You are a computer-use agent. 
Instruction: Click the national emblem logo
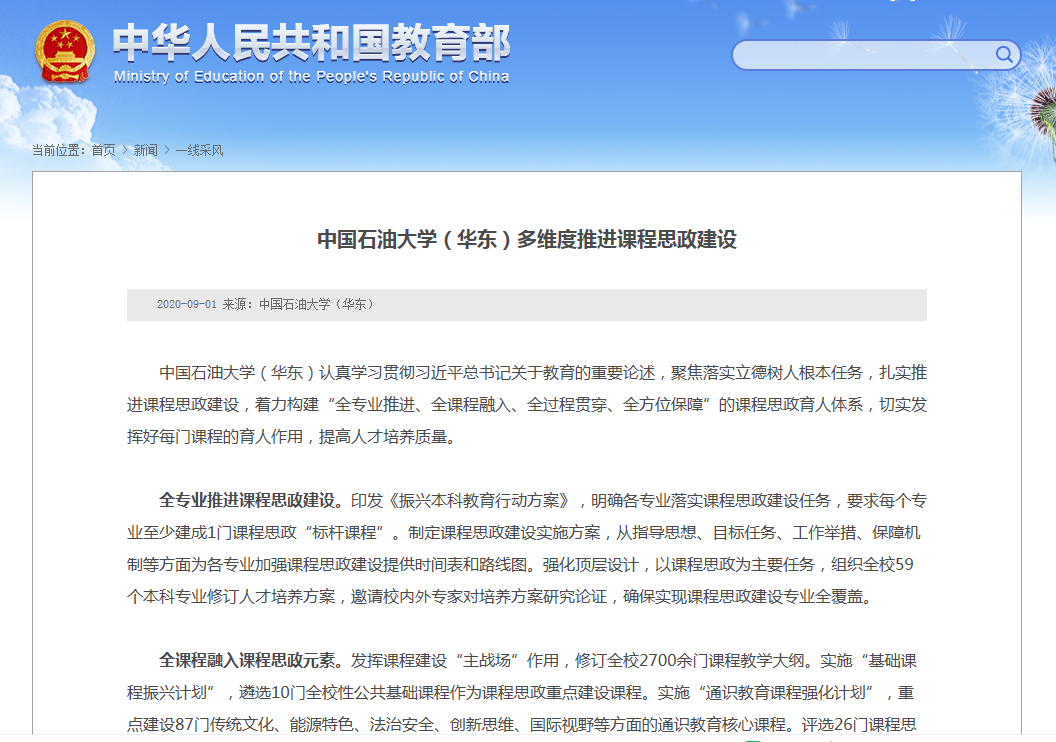(x=65, y=52)
